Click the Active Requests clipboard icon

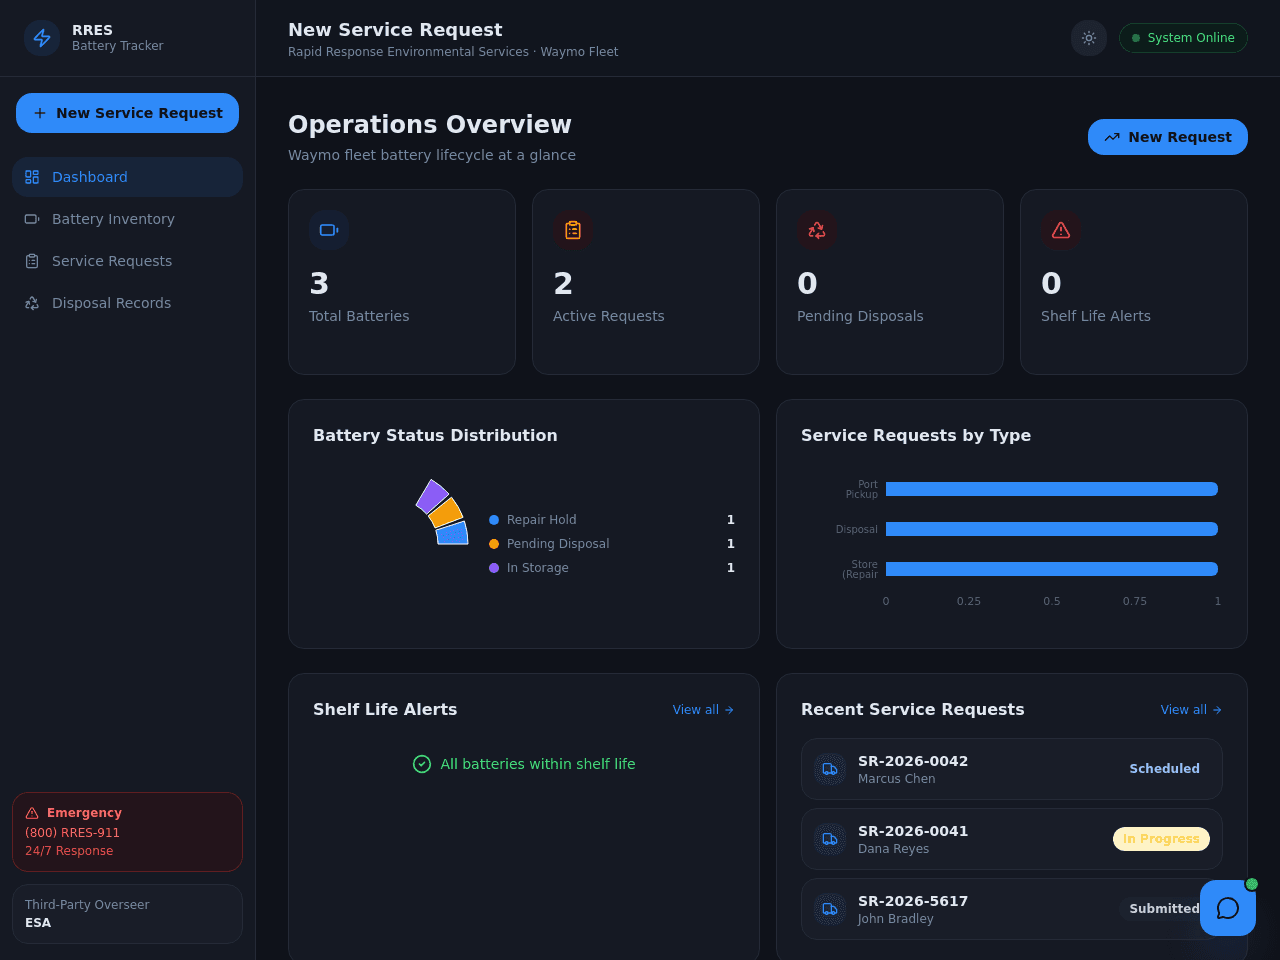[x=573, y=230]
